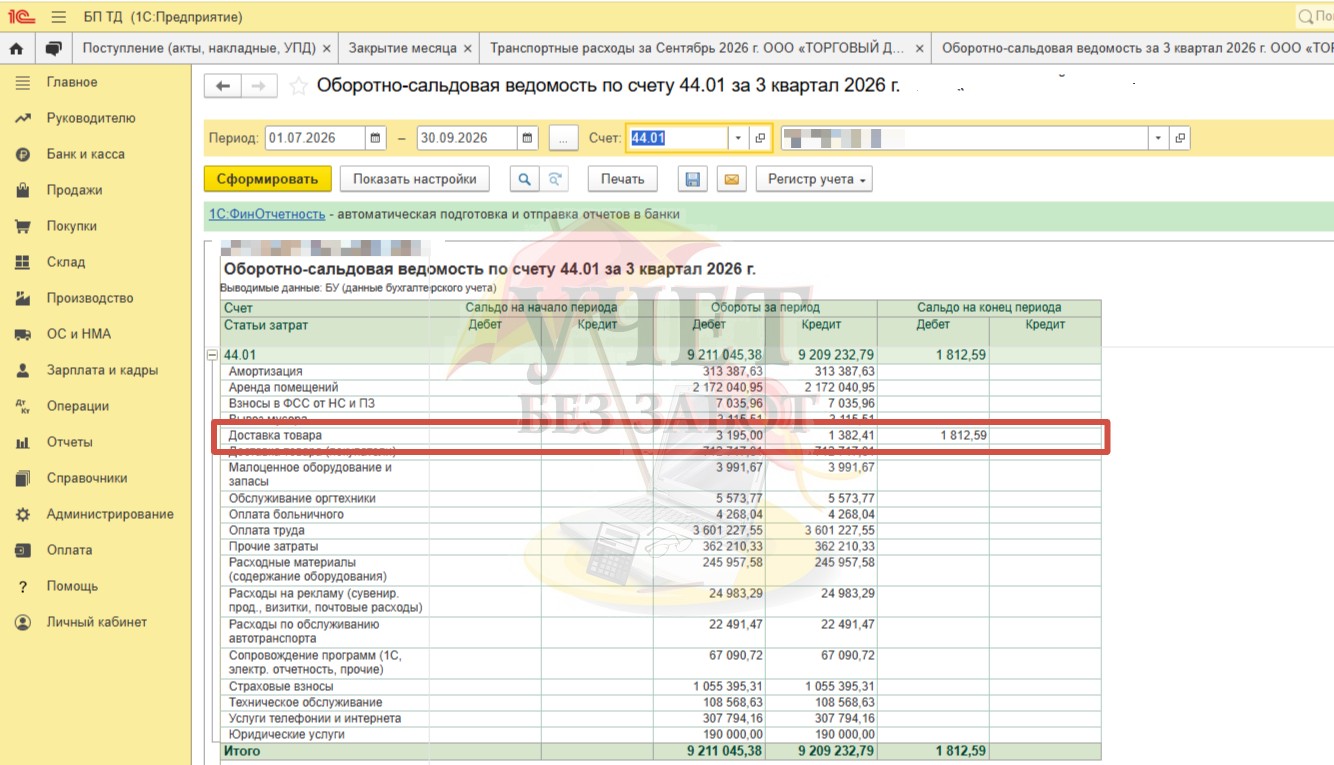Click the Сформировать button
1334x765 pixels.
click(x=267, y=179)
